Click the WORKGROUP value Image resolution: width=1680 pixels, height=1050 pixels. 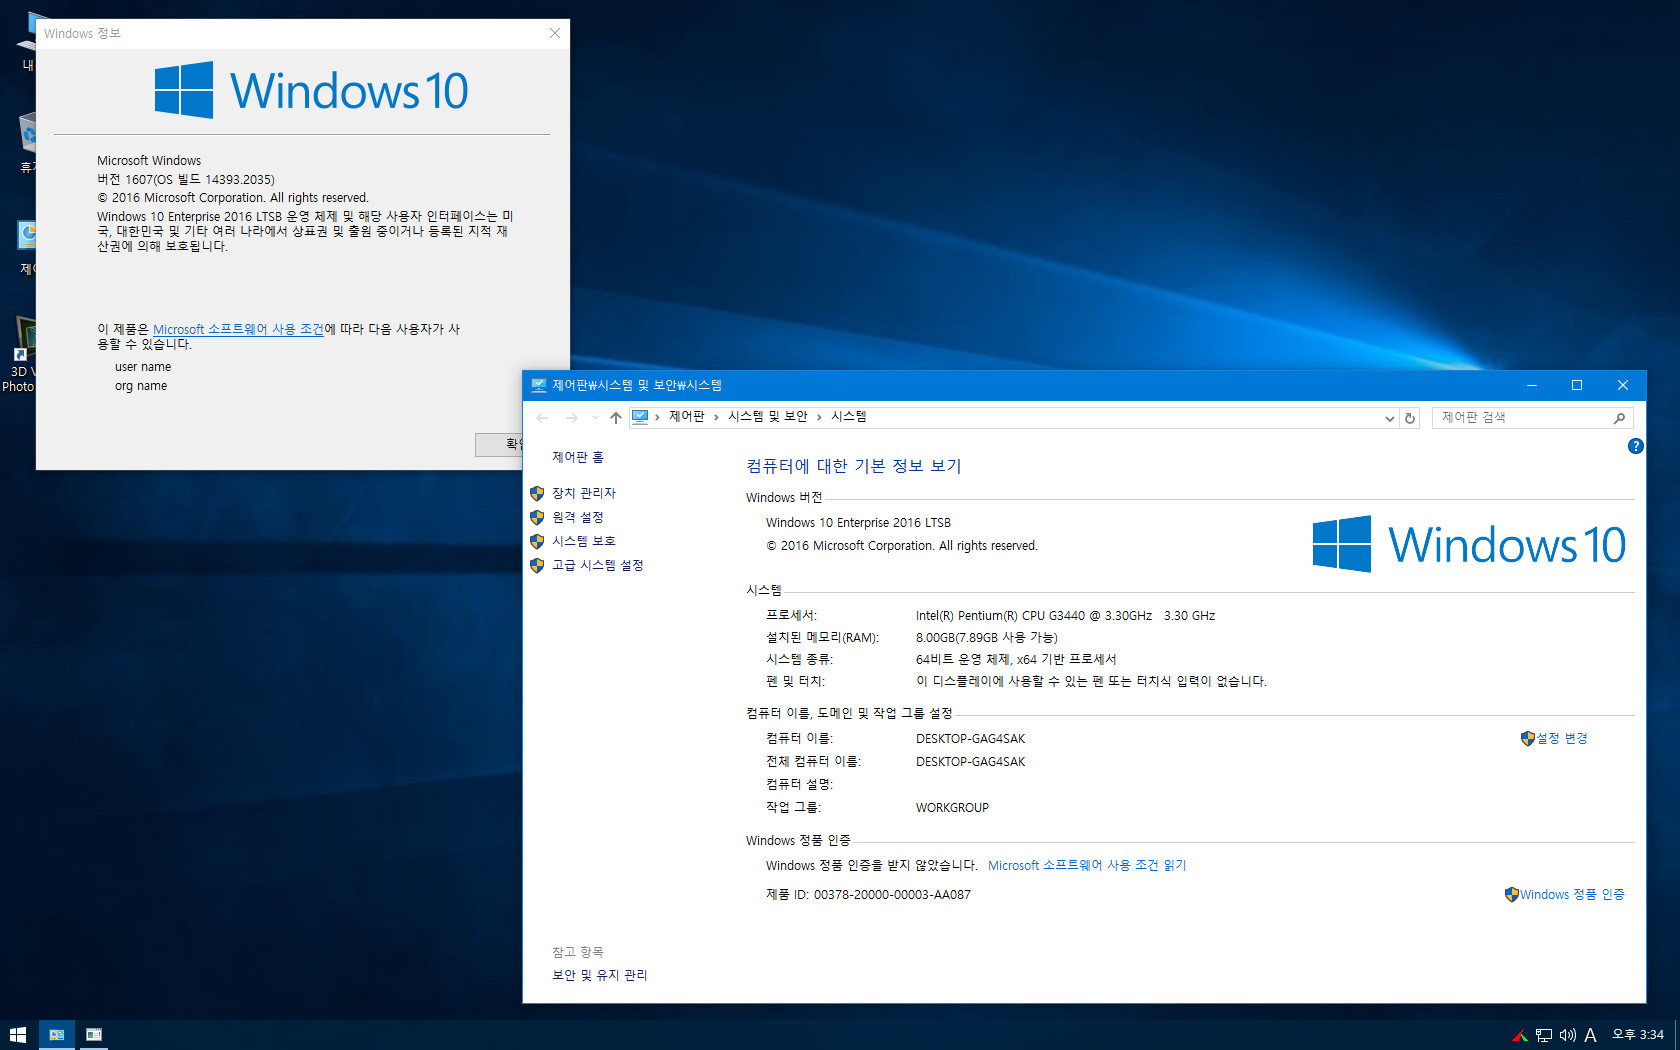(x=952, y=807)
